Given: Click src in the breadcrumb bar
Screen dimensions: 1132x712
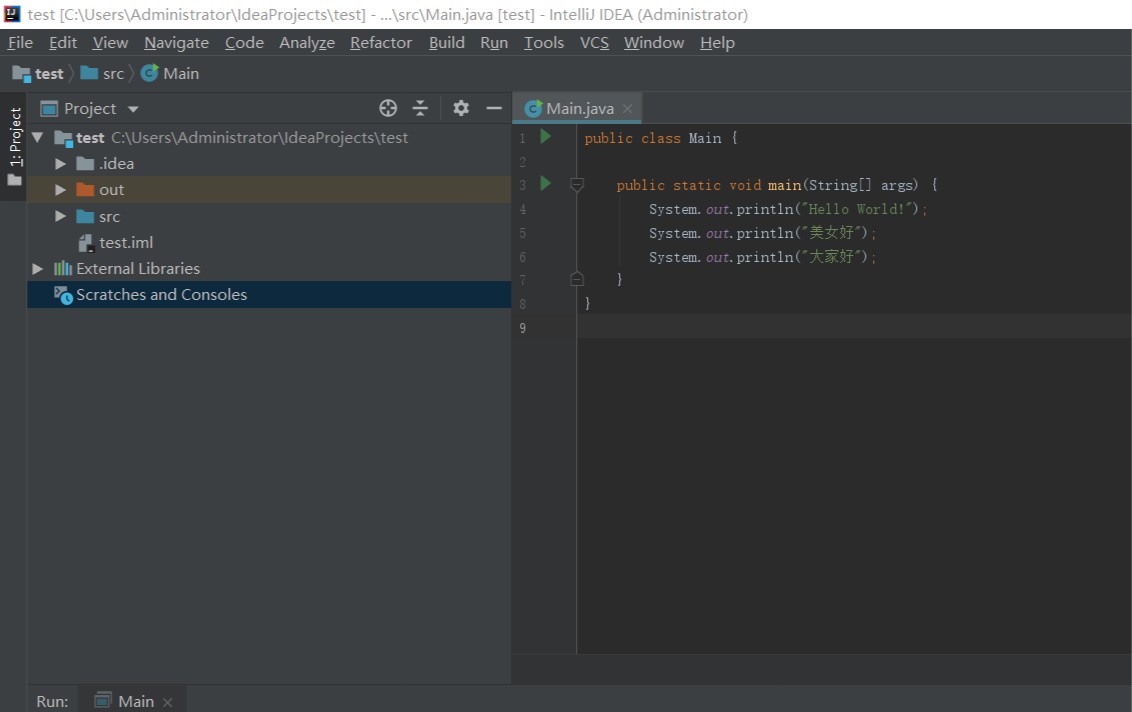Looking at the screenshot, I should (113, 73).
